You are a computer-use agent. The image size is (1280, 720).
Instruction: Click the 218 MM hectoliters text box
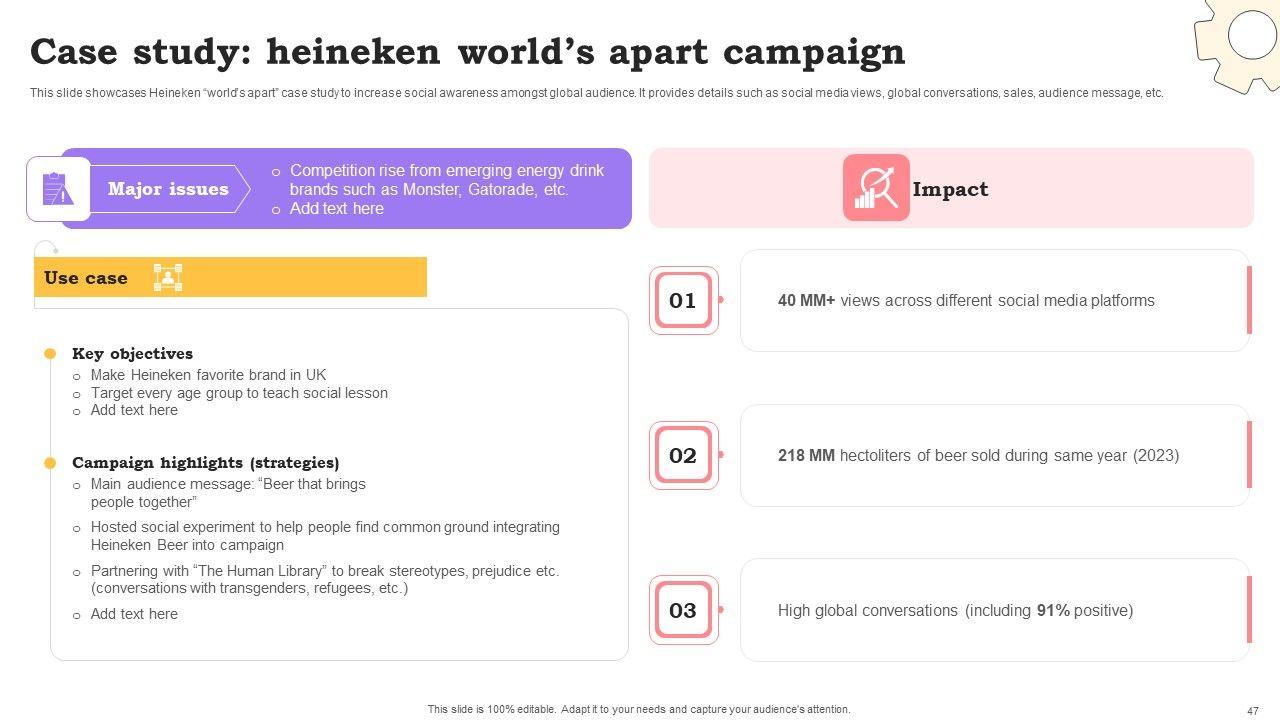(978, 456)
